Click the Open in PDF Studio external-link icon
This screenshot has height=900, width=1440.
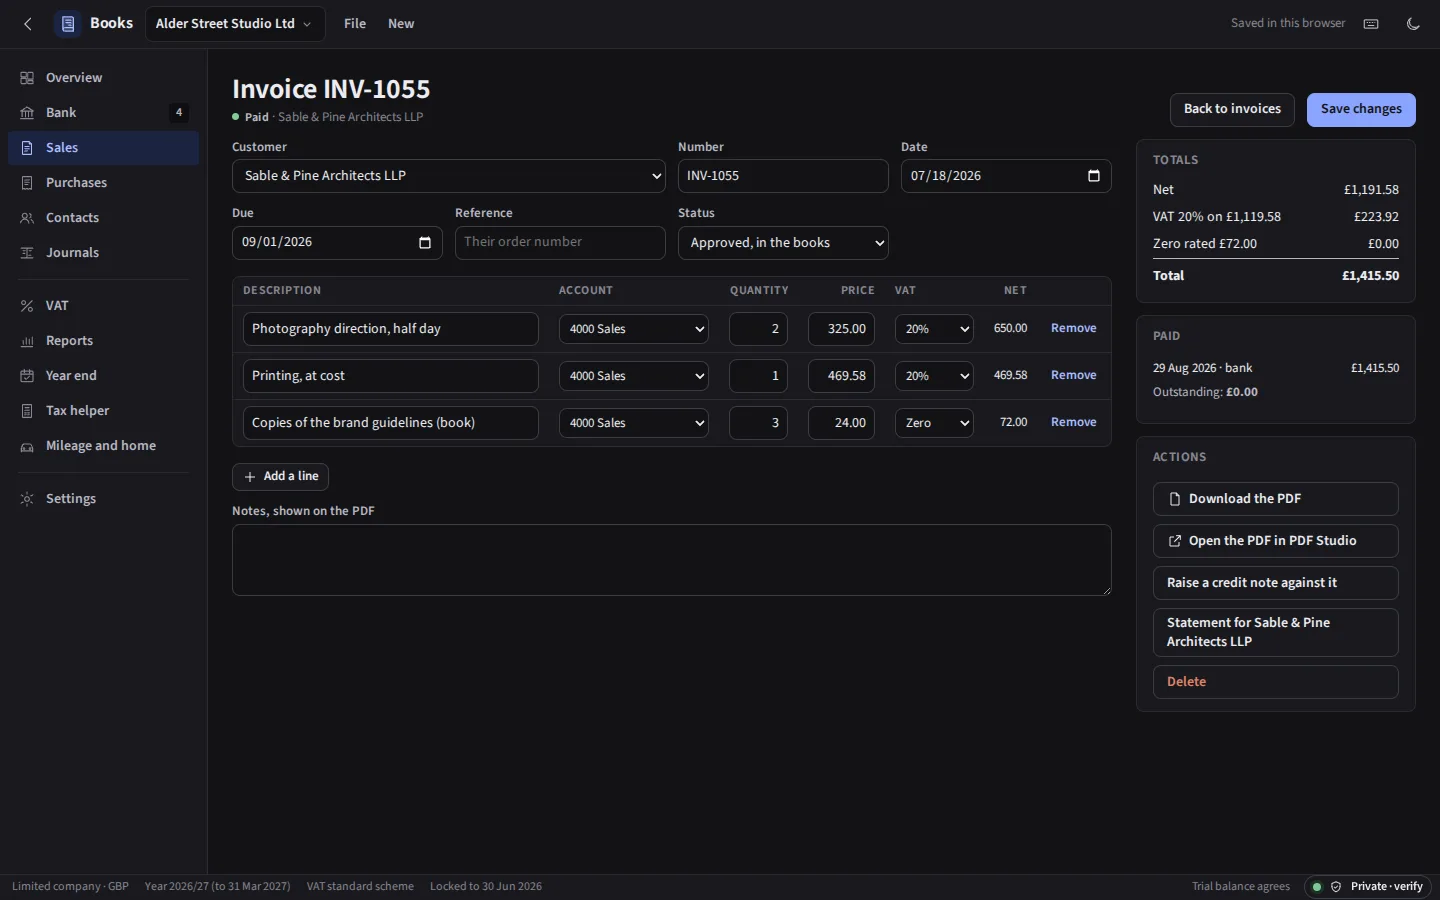1175,541
